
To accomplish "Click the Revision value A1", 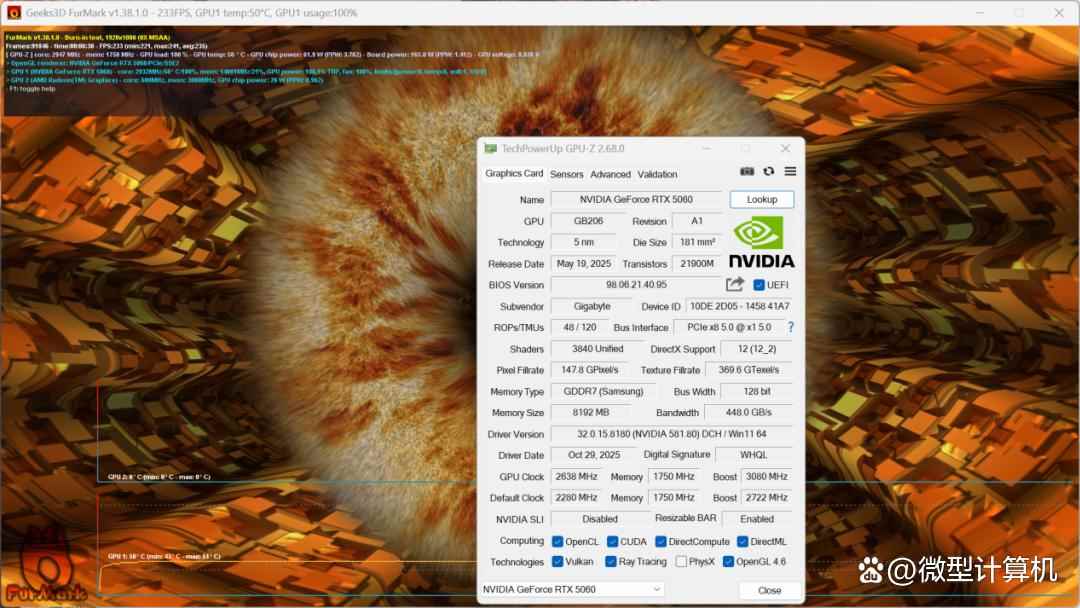I will point(697,221).
